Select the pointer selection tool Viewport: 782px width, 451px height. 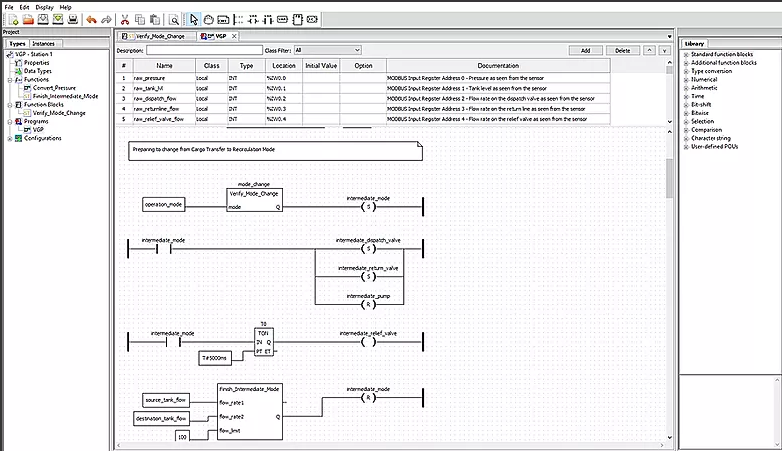tap(193, 19)
